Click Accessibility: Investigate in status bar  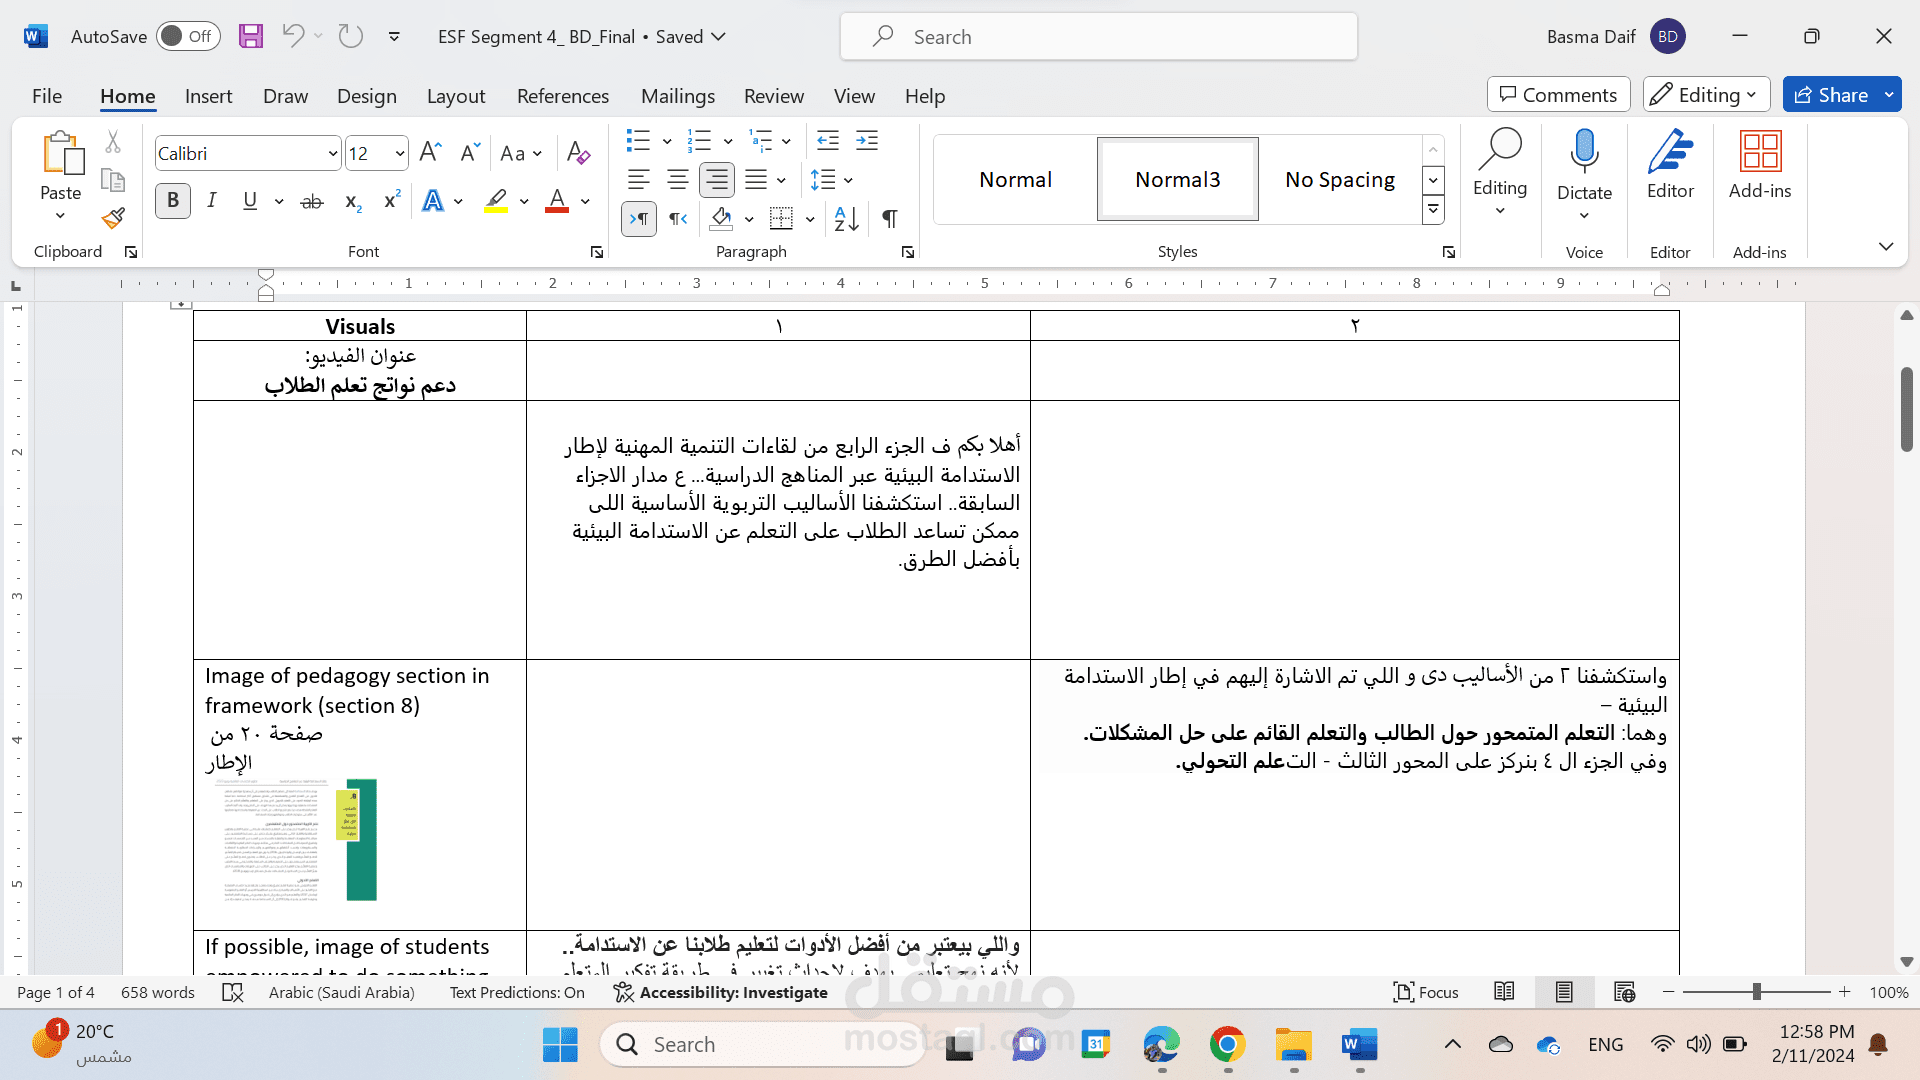[x=721, y=992]
